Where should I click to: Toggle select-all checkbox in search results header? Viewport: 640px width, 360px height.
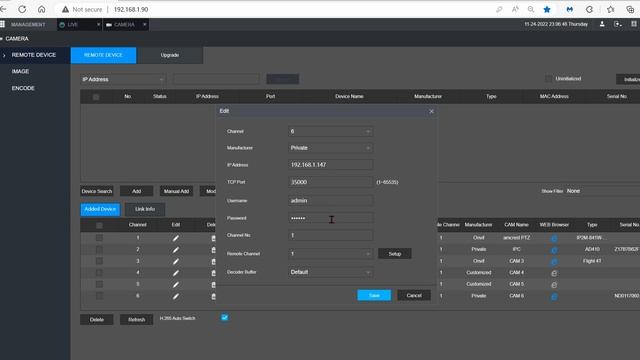(96, 97)
